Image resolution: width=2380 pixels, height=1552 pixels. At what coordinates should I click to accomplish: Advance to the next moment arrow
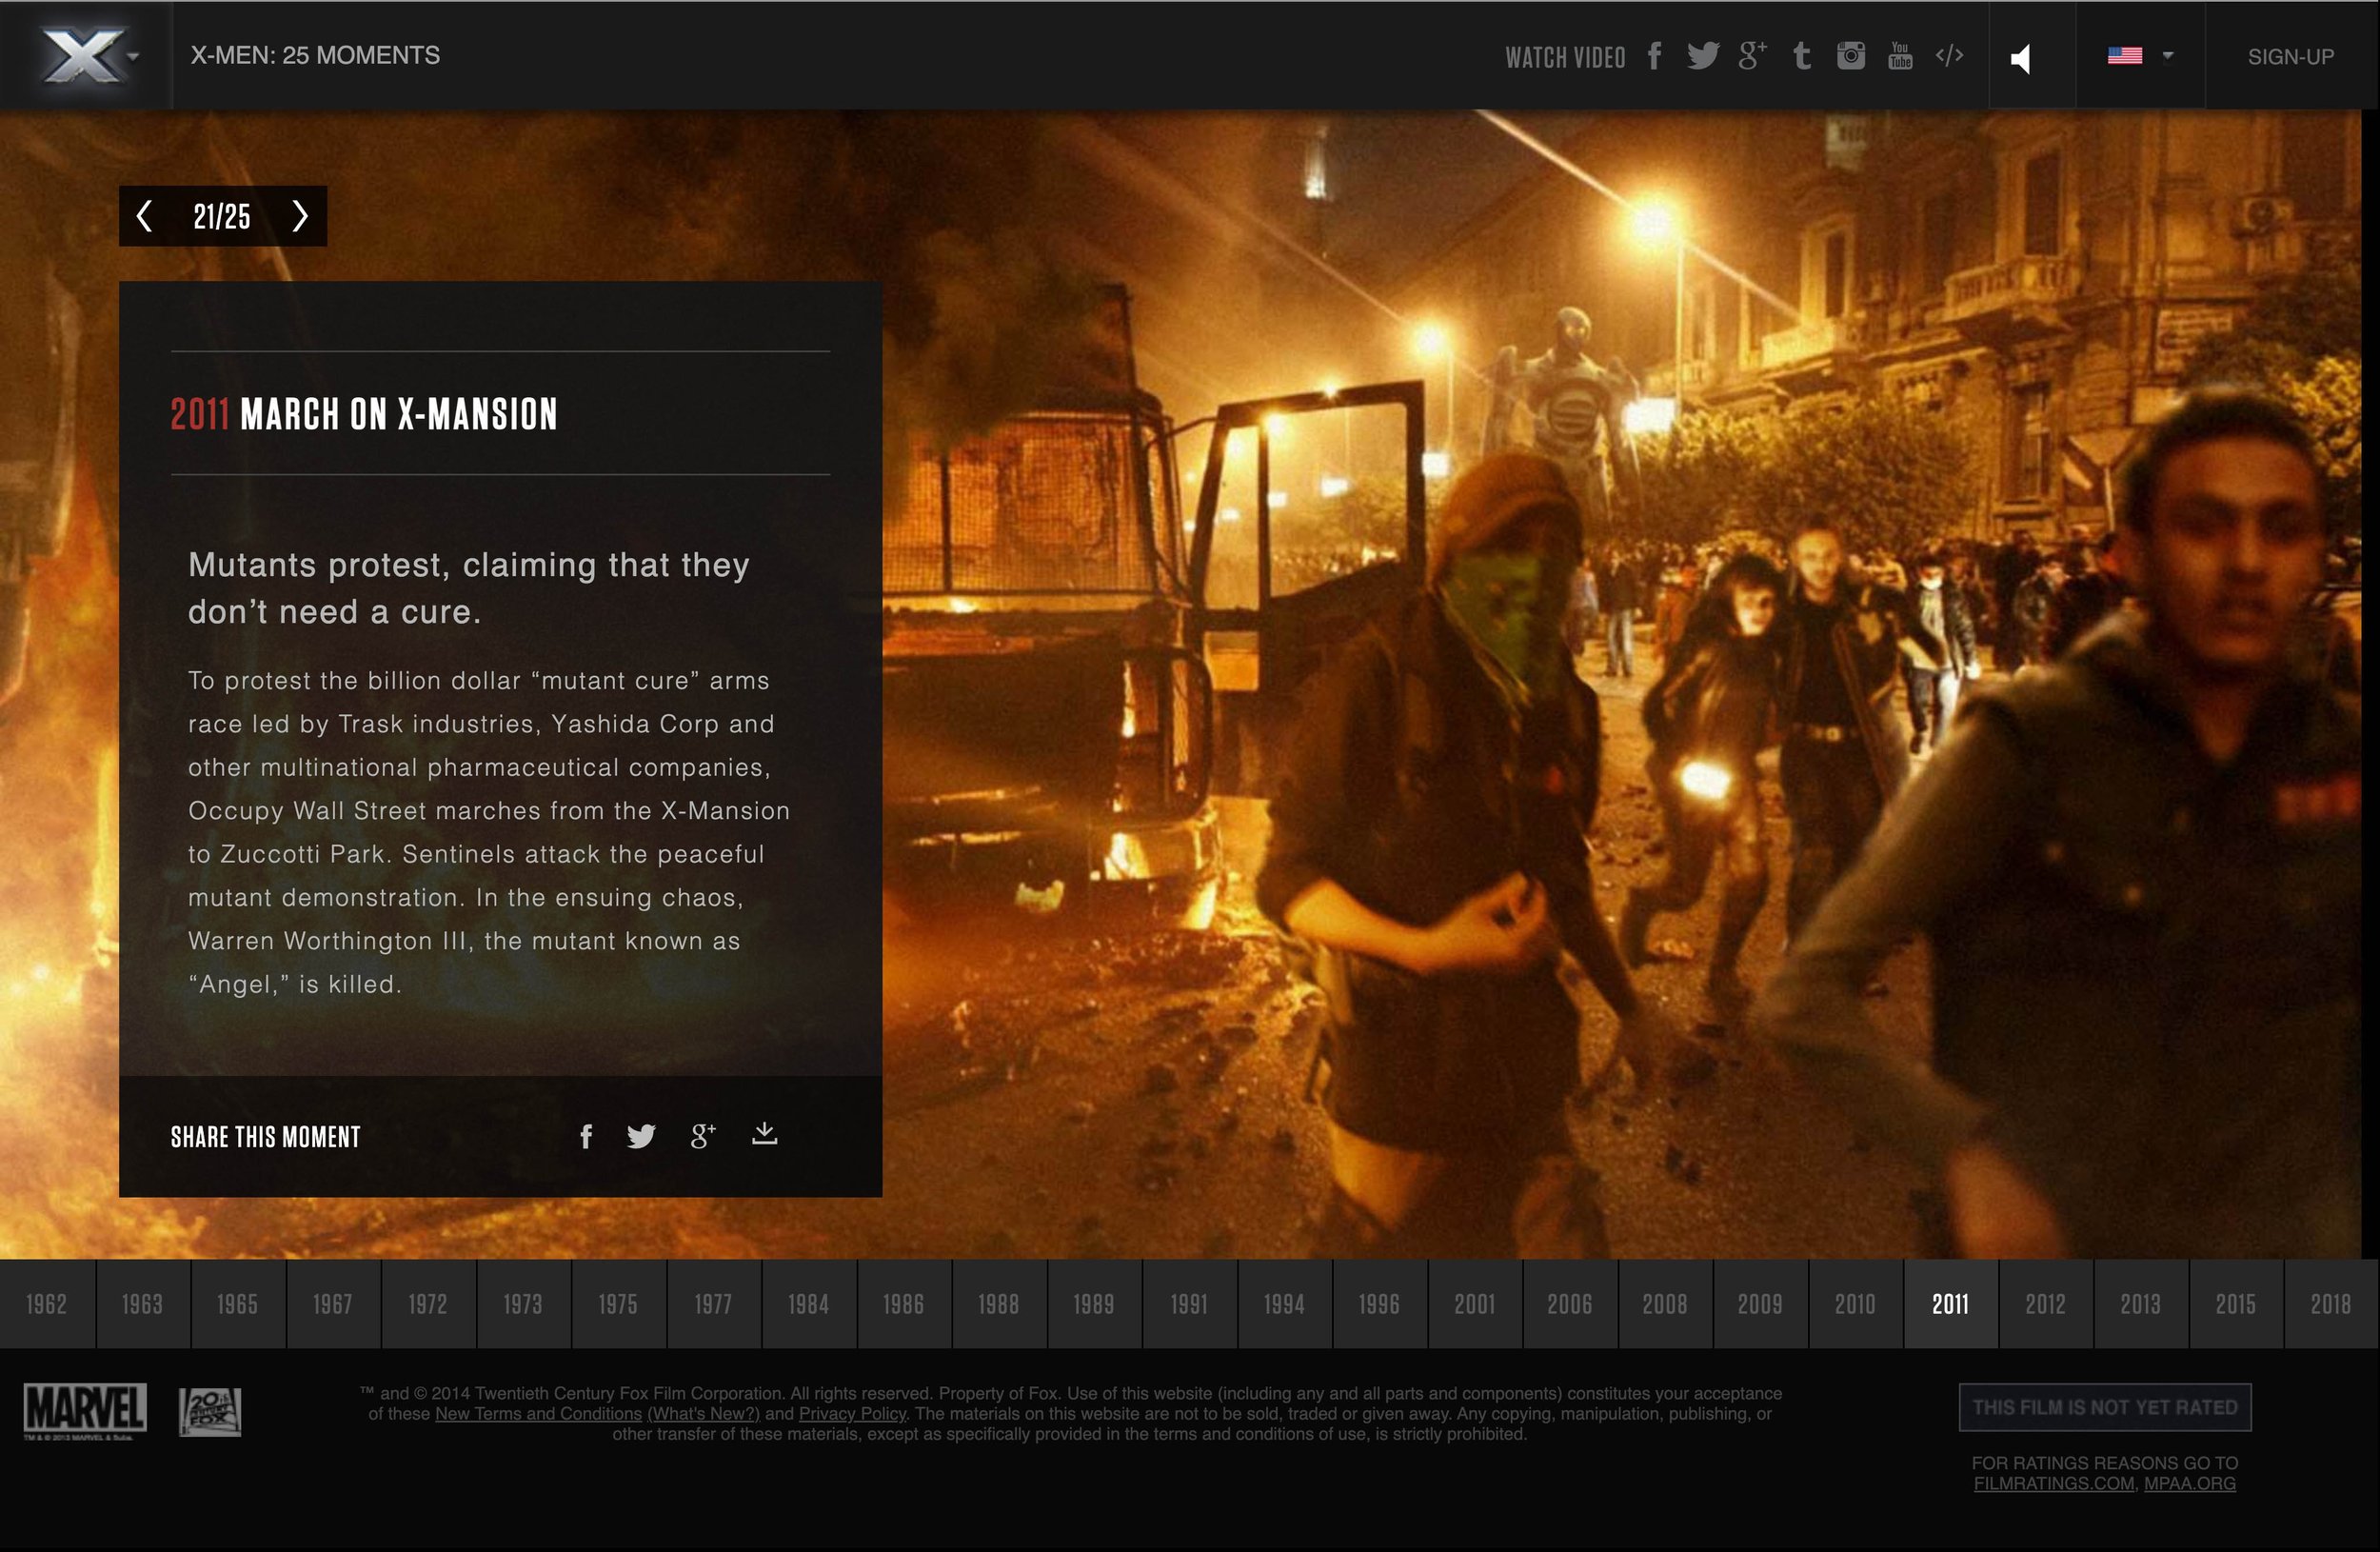point(299,216)
